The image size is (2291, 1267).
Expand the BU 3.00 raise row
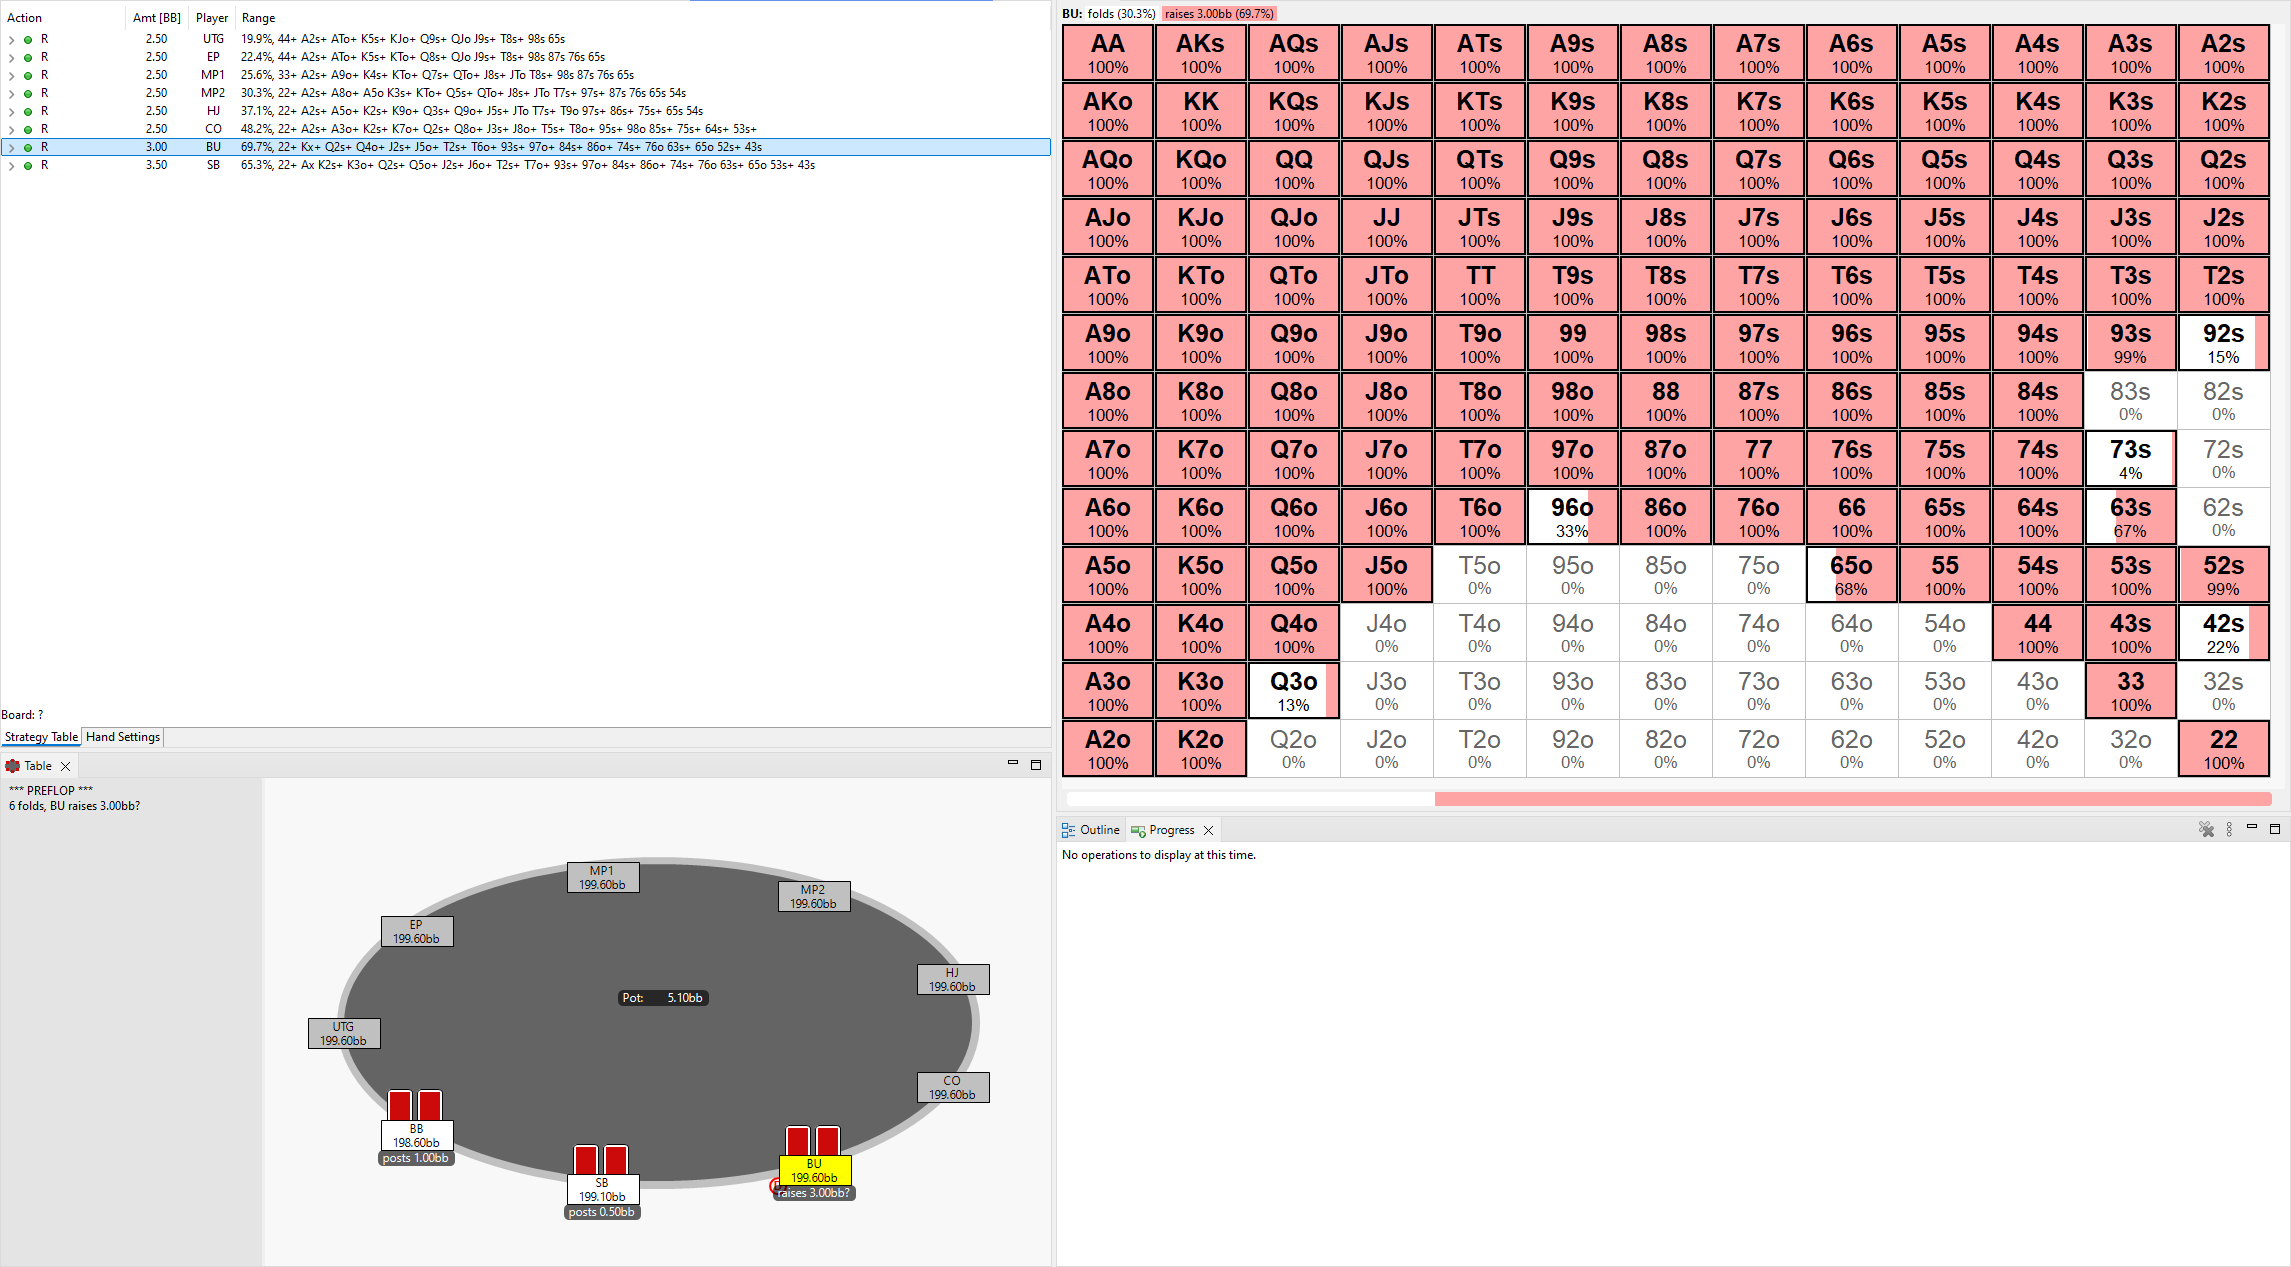click(11, 147)
